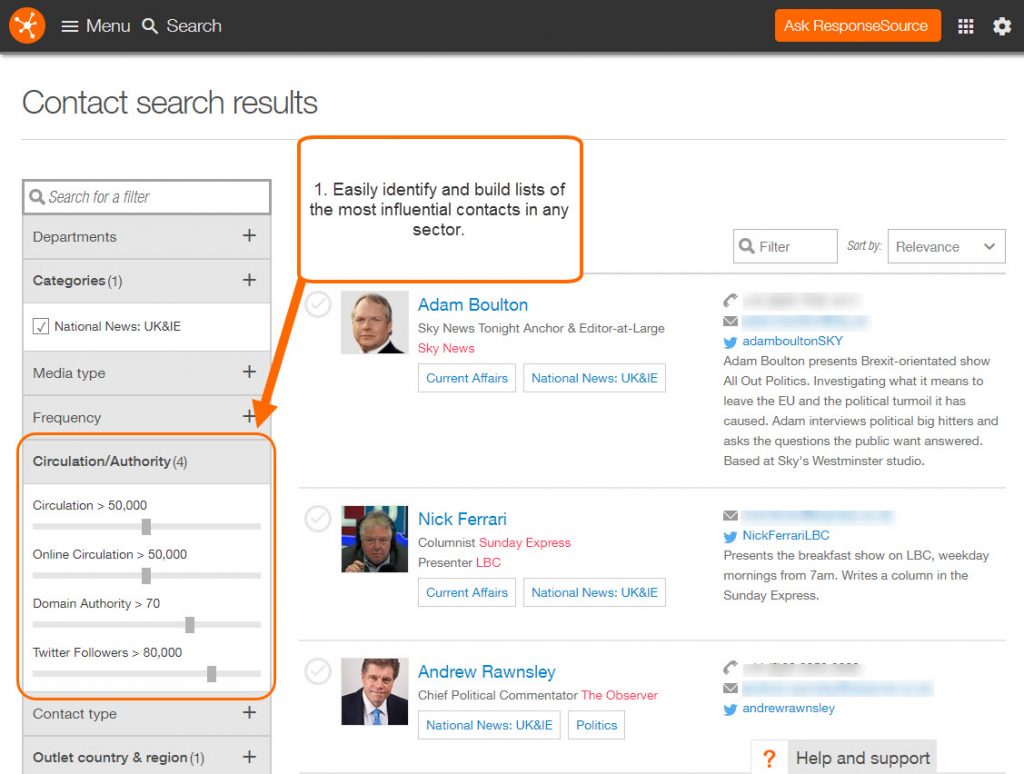Open the Sort by Relevance dropdown
This screenshot has width=1024, height=774.
click(x=946, y=246)
